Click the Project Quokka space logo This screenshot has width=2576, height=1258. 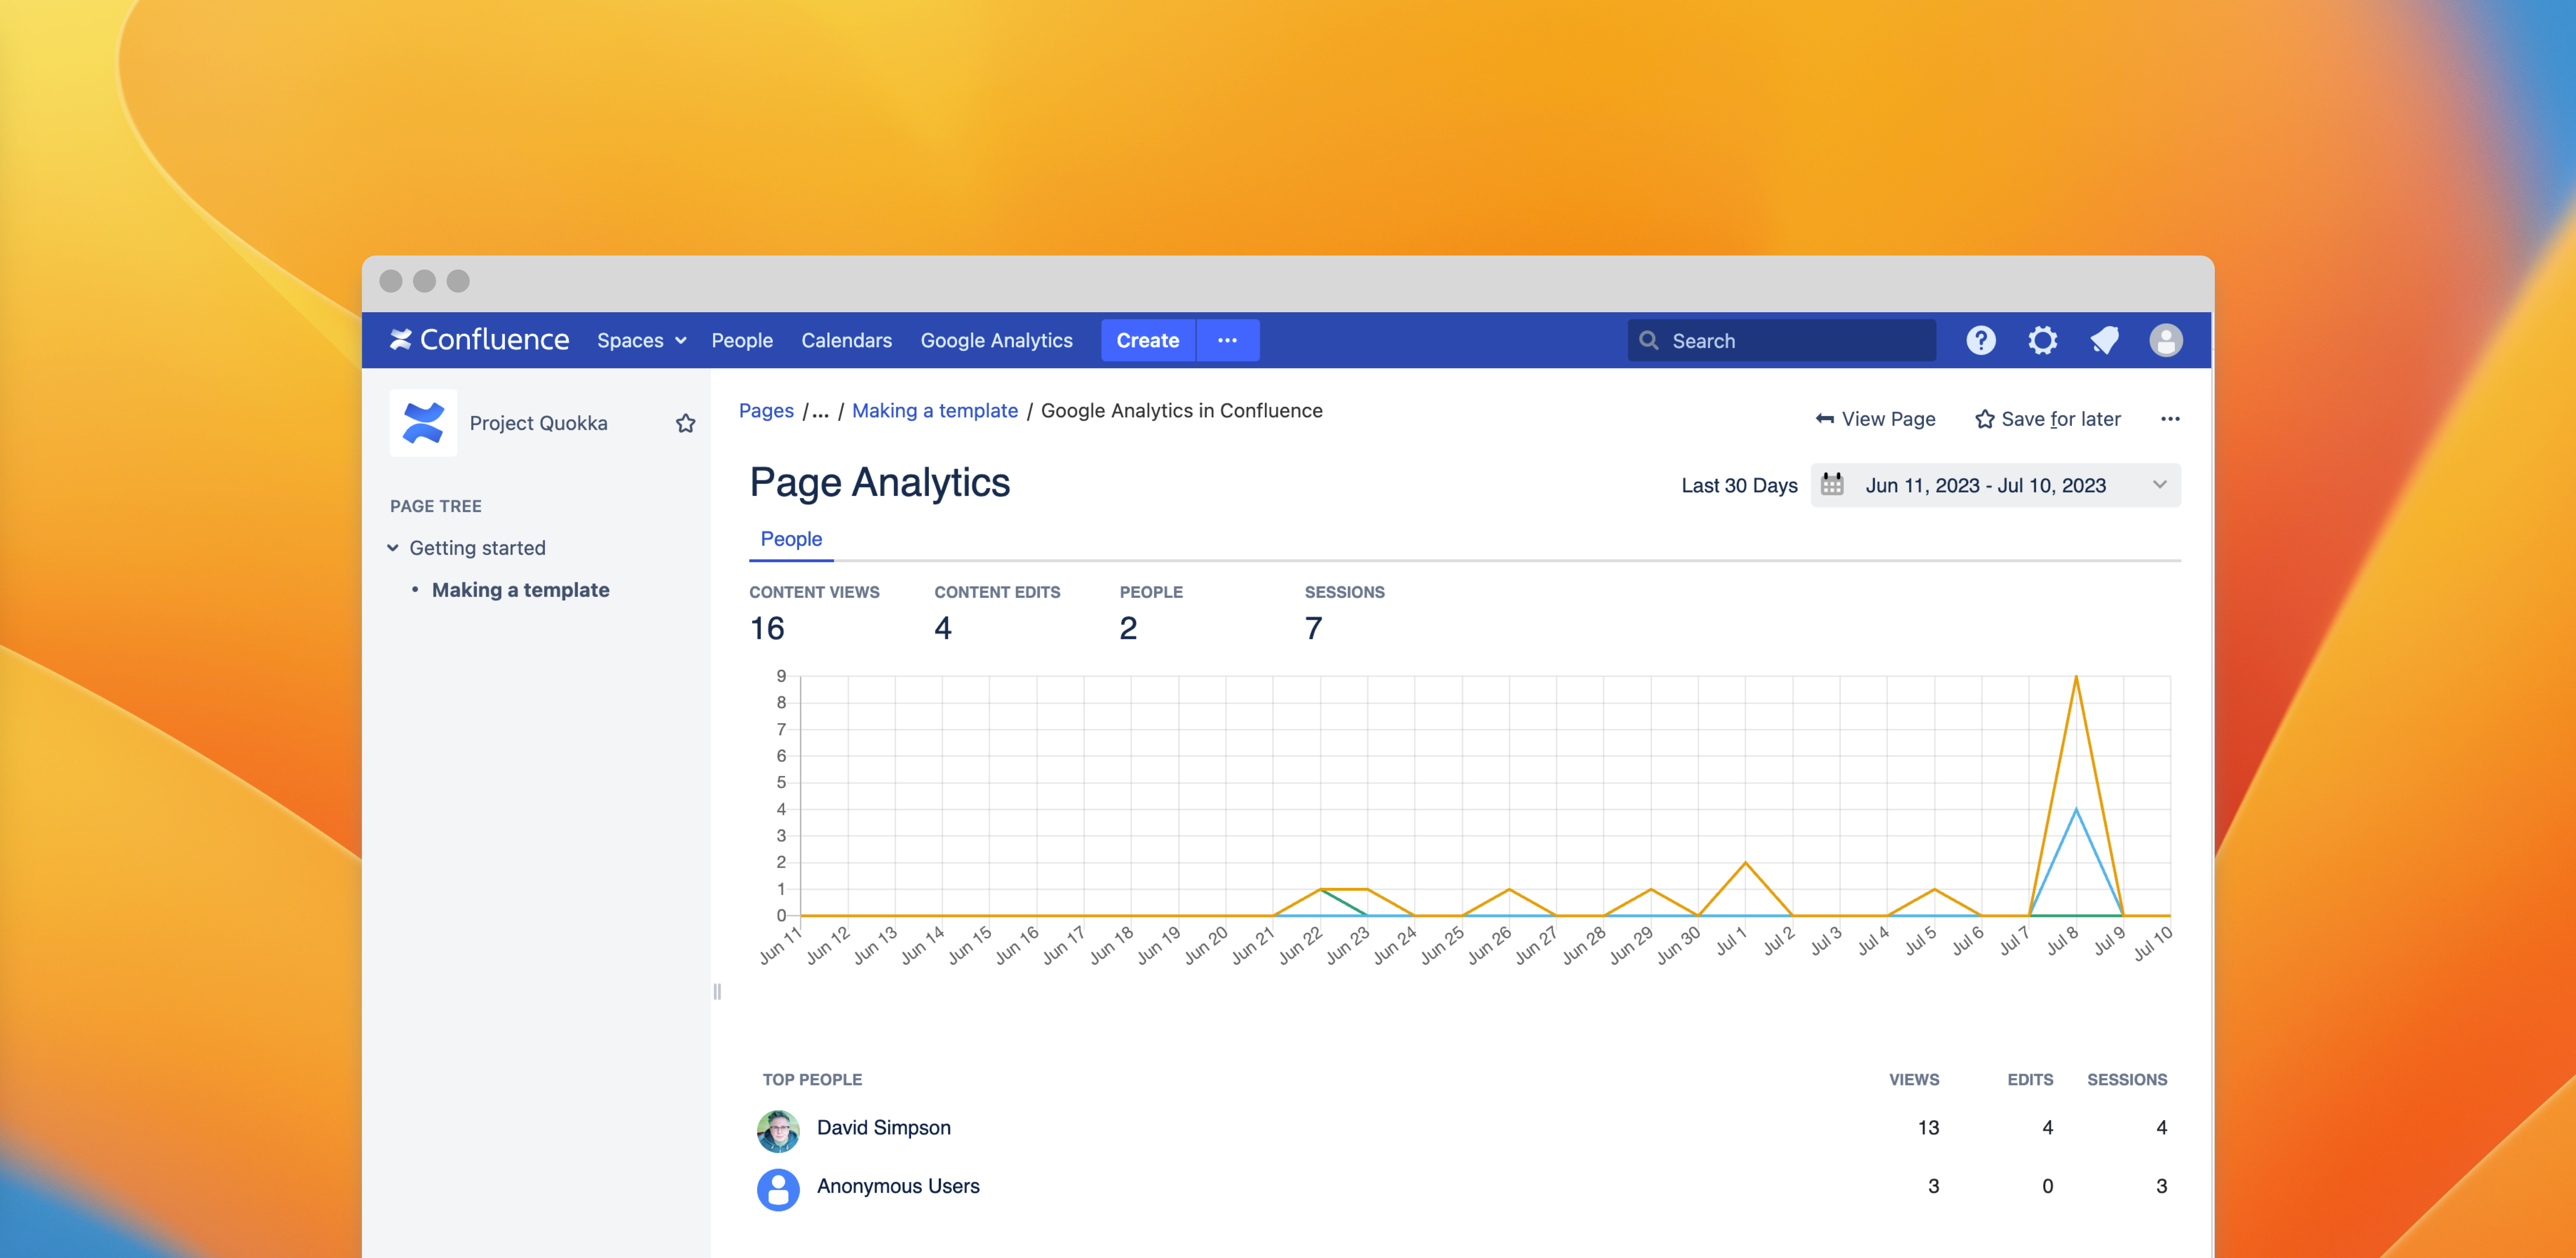pos(423,423)
